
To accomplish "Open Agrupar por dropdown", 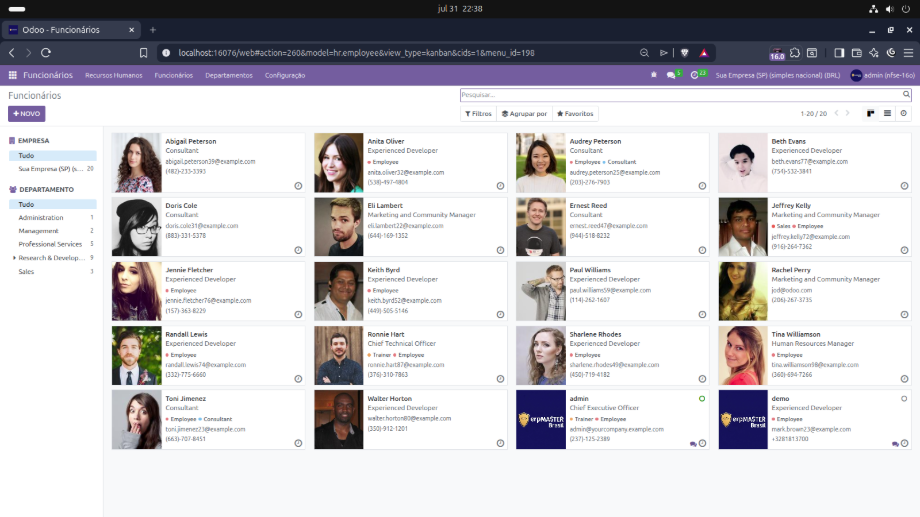I will tap(524, 113).
